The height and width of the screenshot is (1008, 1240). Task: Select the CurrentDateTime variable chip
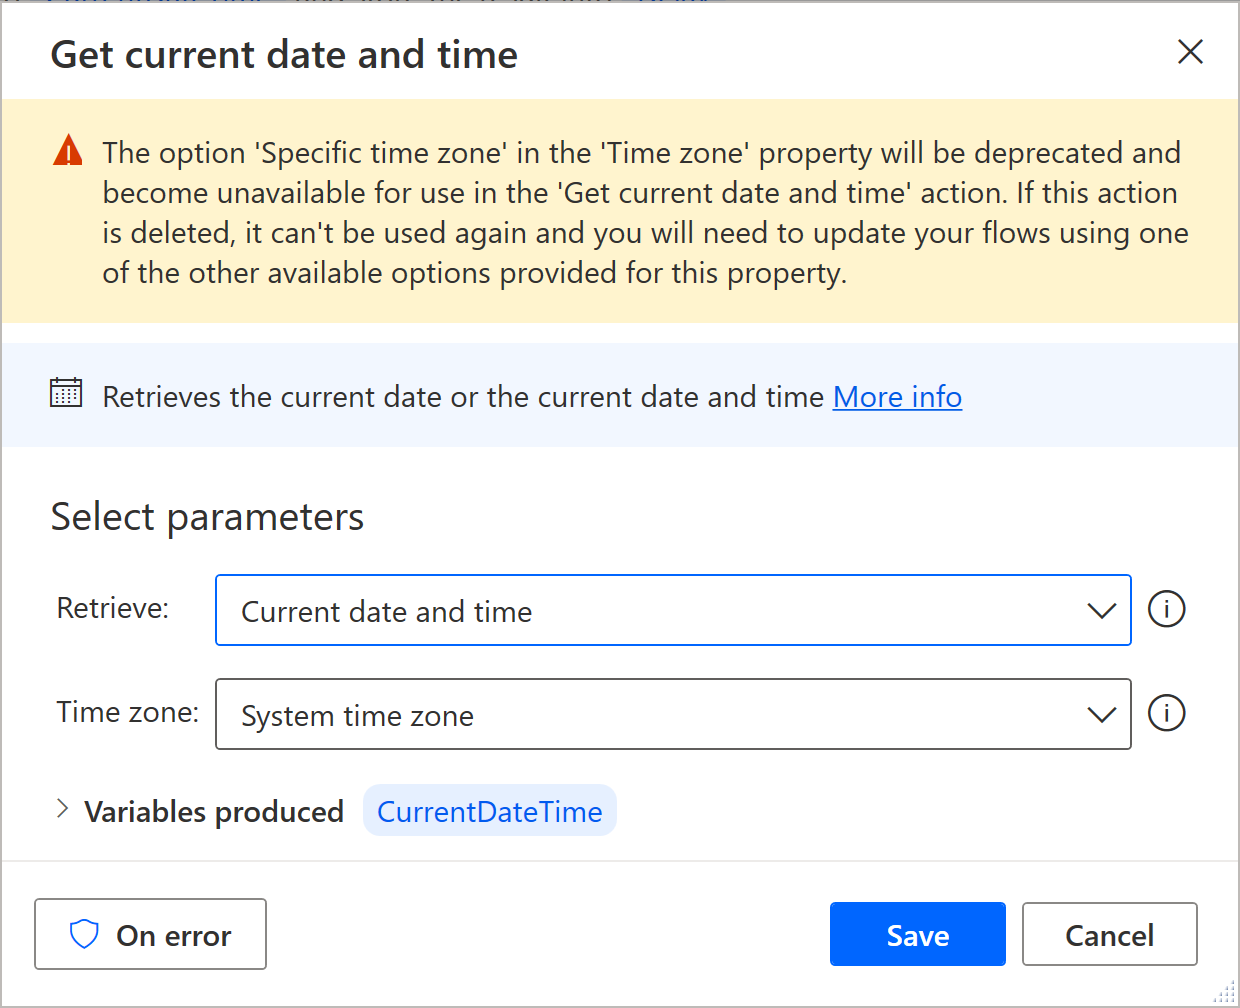(489, 811)
